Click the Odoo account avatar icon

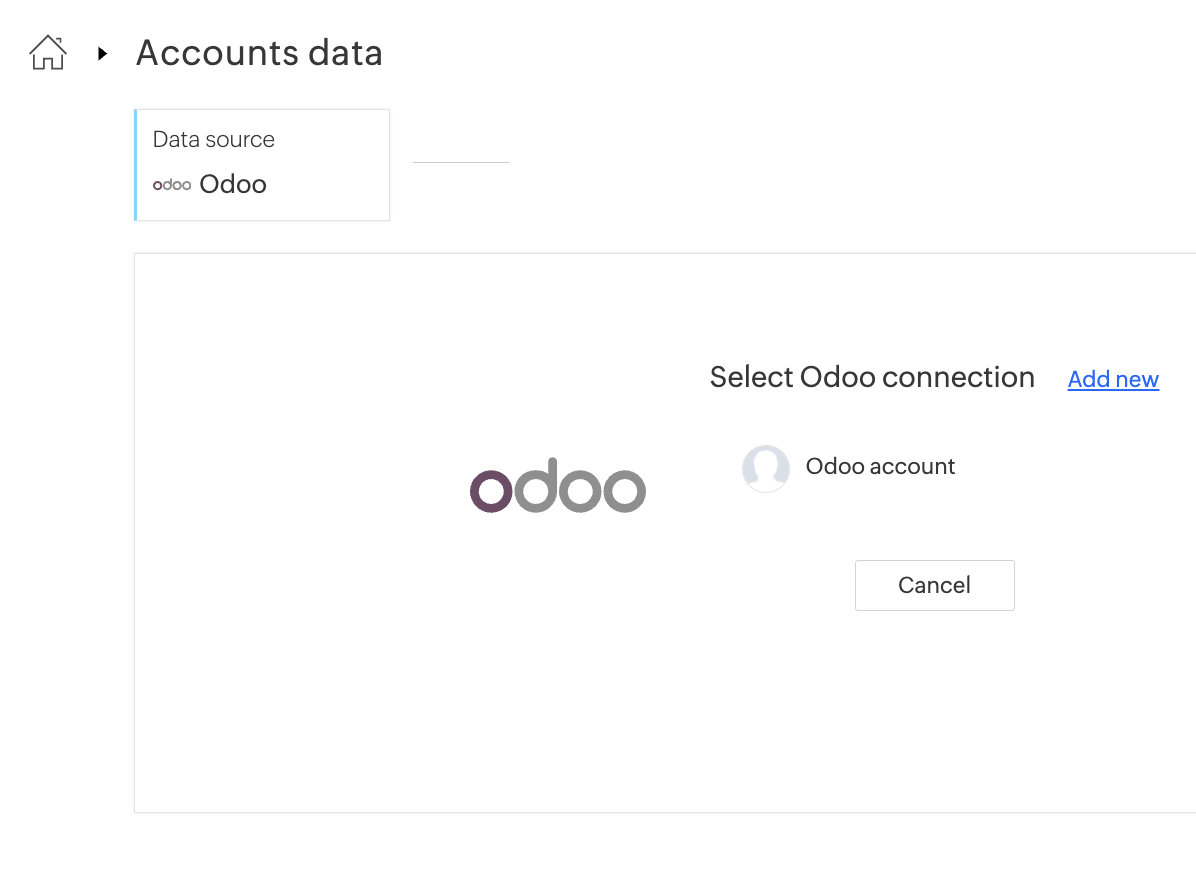click(766, 468)
